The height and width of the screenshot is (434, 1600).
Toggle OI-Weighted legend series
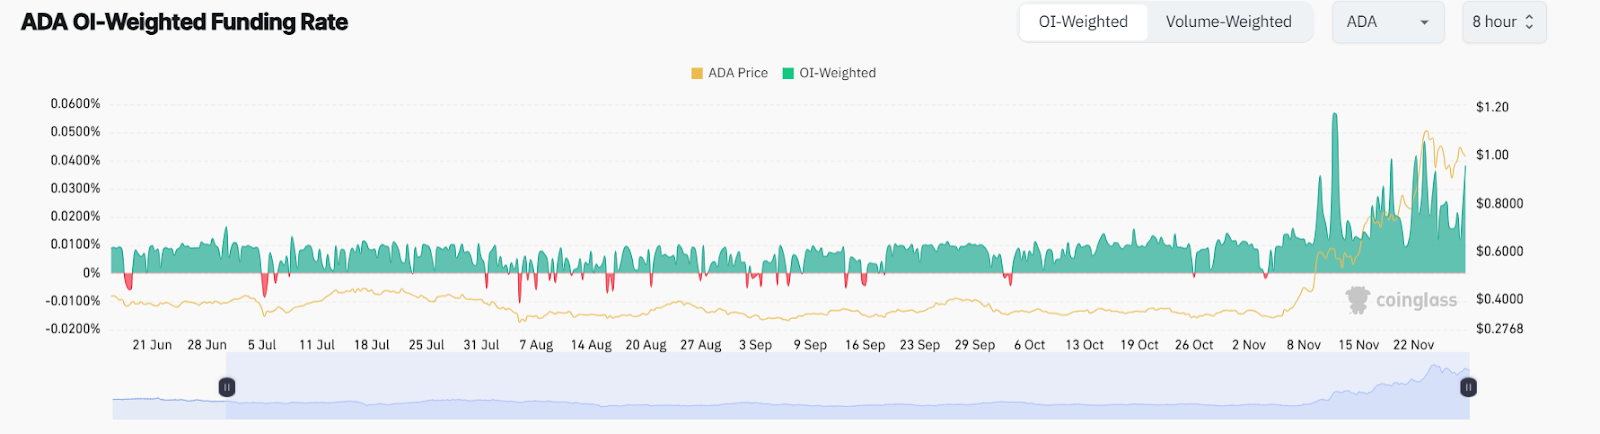(x=828, y=73)
